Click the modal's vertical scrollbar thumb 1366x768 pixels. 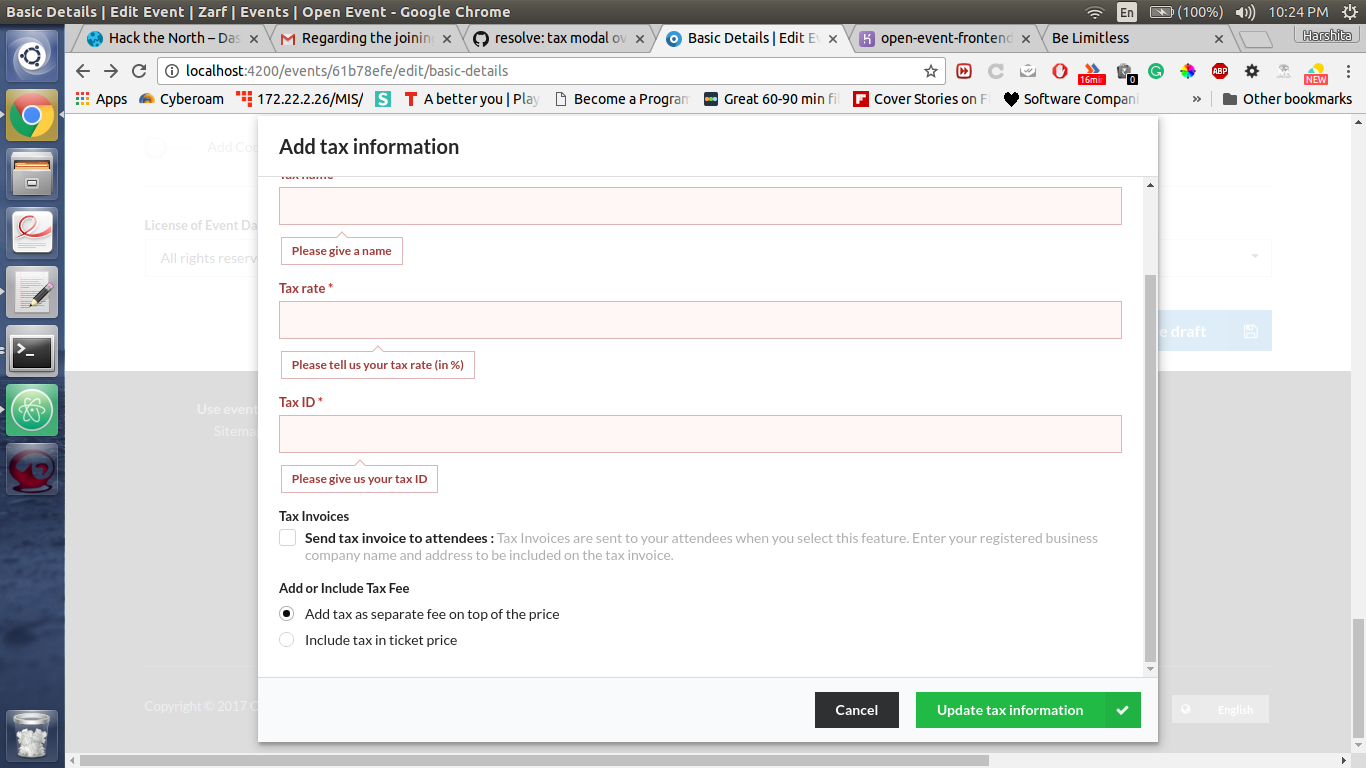1150,466
